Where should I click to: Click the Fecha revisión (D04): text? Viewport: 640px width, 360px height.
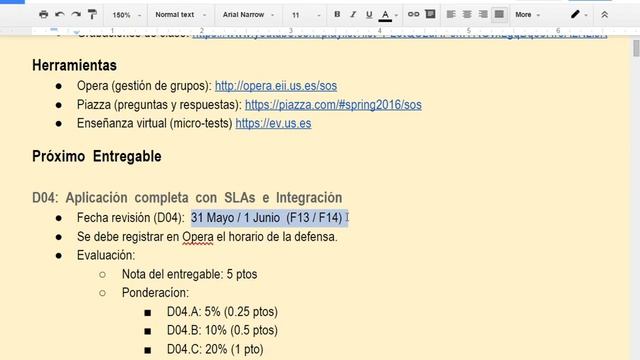tap(131, 218)
